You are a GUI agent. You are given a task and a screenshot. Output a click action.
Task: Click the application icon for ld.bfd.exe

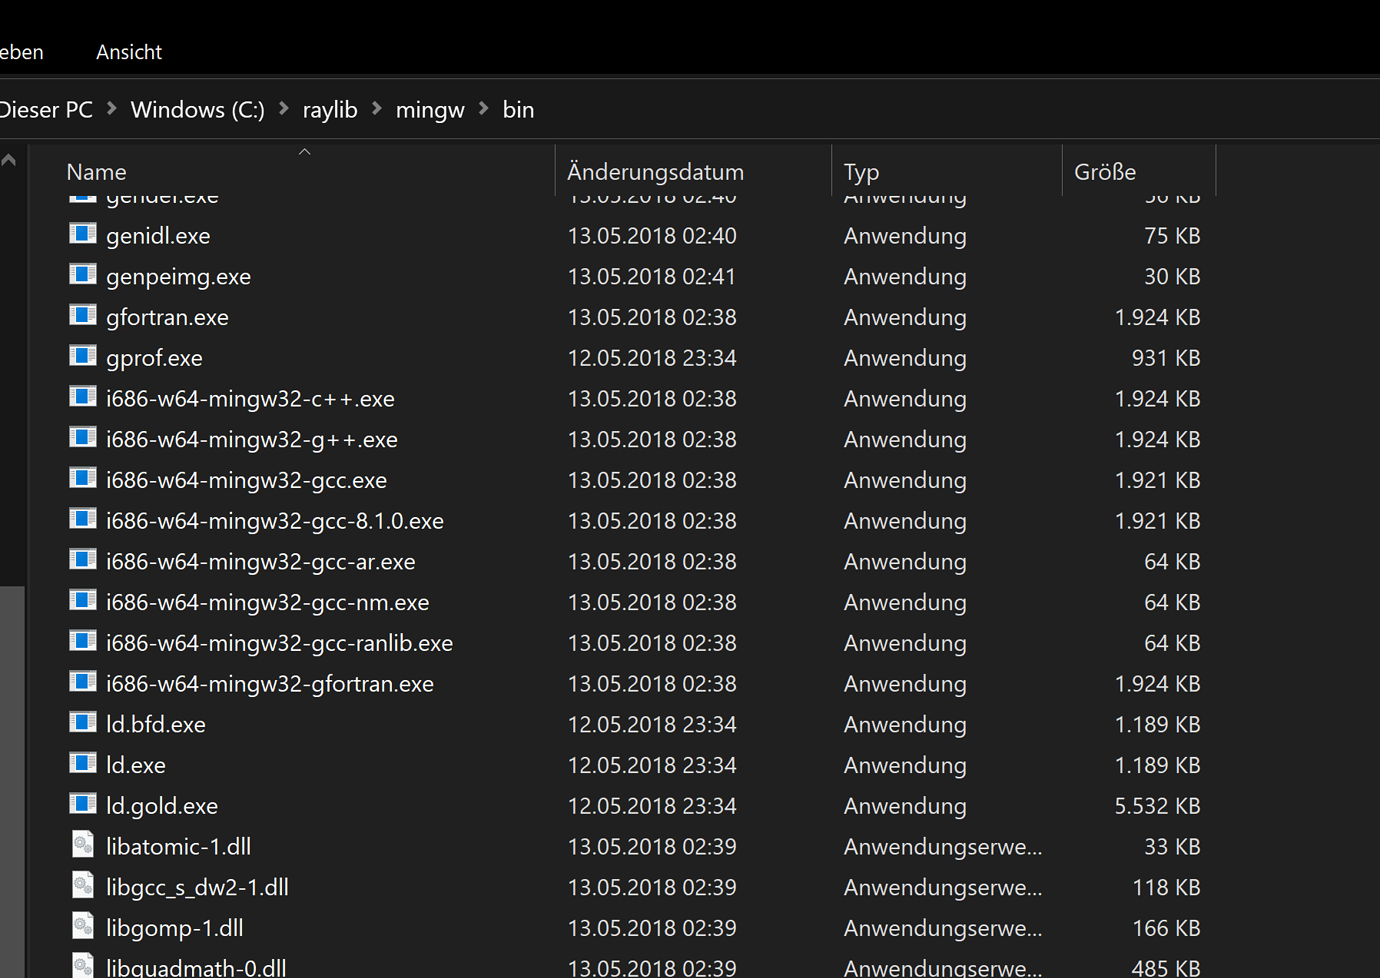pyautogui.click(x=83, y=721)
